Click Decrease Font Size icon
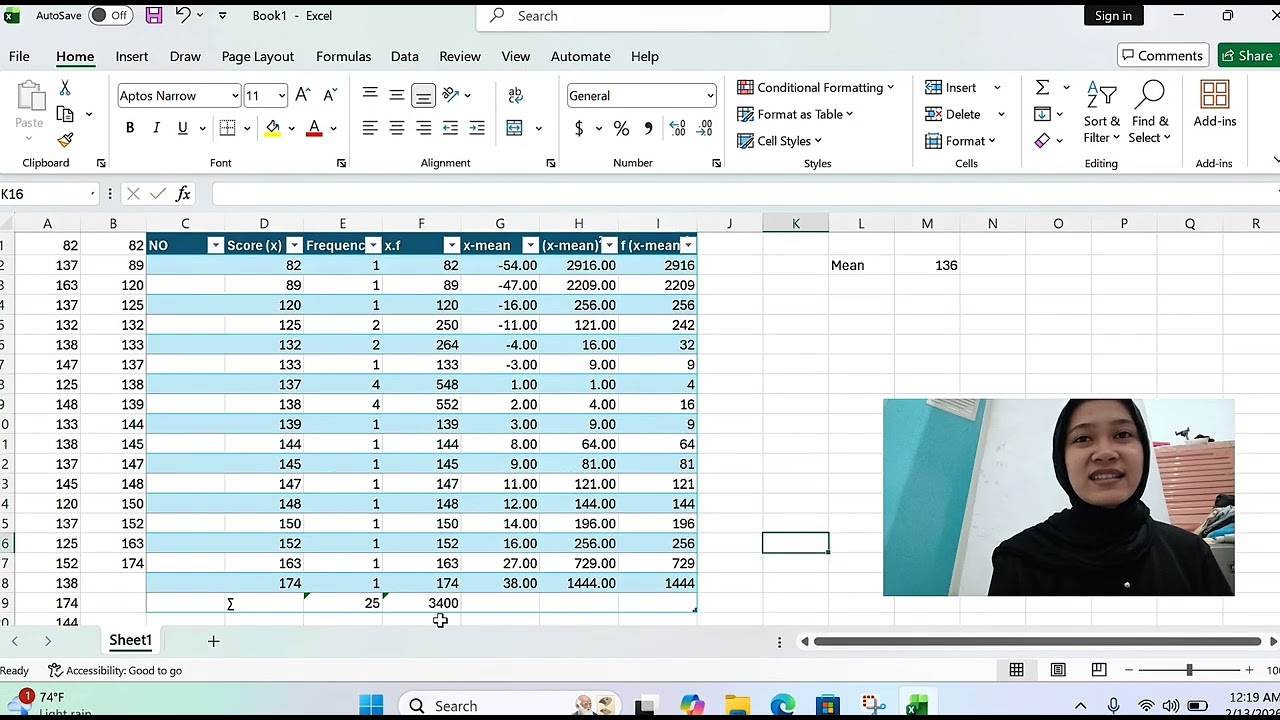The height and width of the screenshot is (720, 1280). [x=330, y=95]
